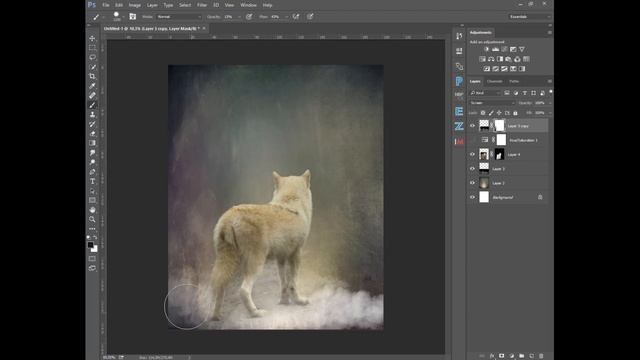Select the Gradient tool

click(x=92, y=143)
